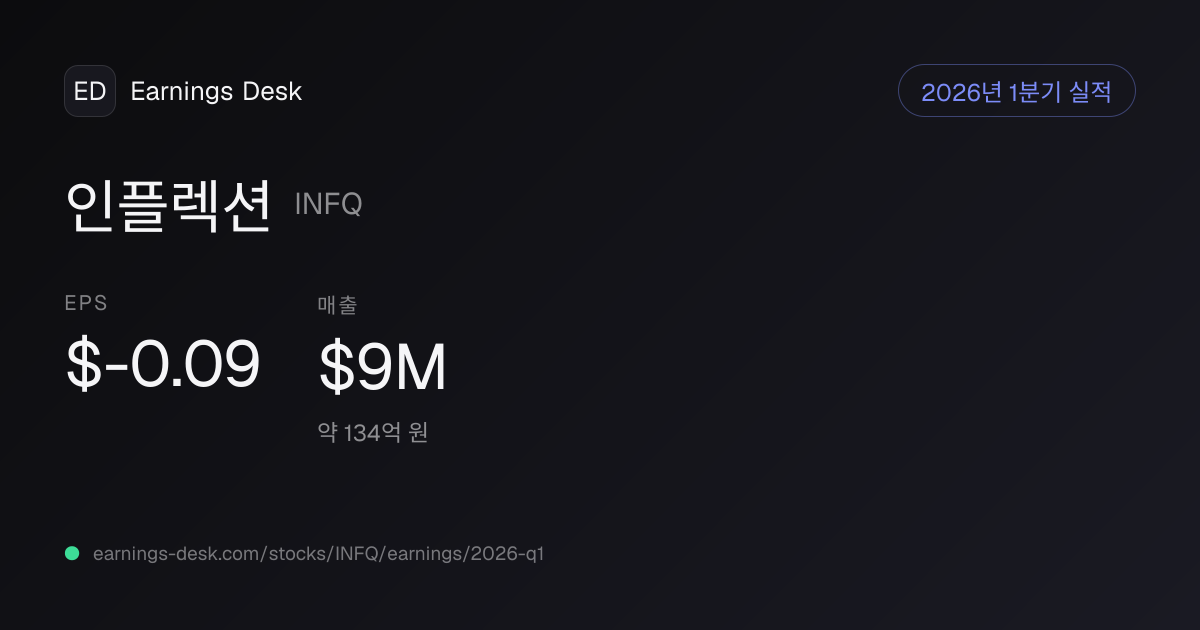Click the letters ED inside the logo box

tap(90, 92)
